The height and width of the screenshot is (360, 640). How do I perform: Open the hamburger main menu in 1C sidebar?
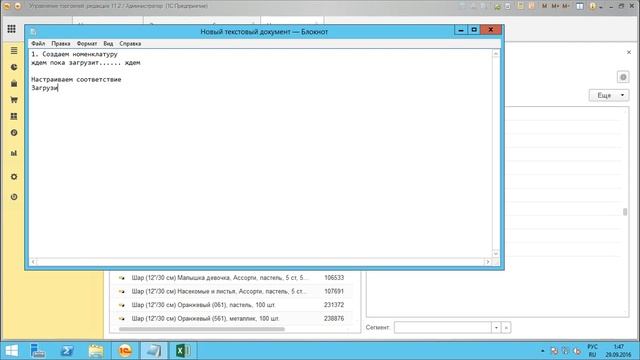(14, 51)
